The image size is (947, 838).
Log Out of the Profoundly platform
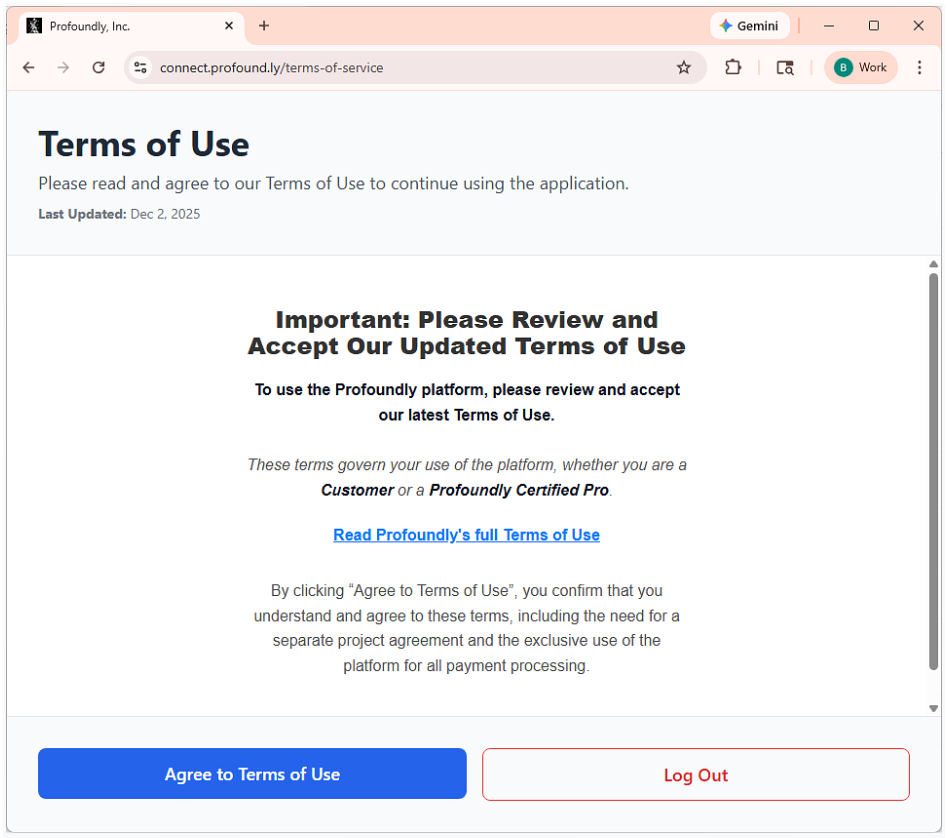coord(695,774)
